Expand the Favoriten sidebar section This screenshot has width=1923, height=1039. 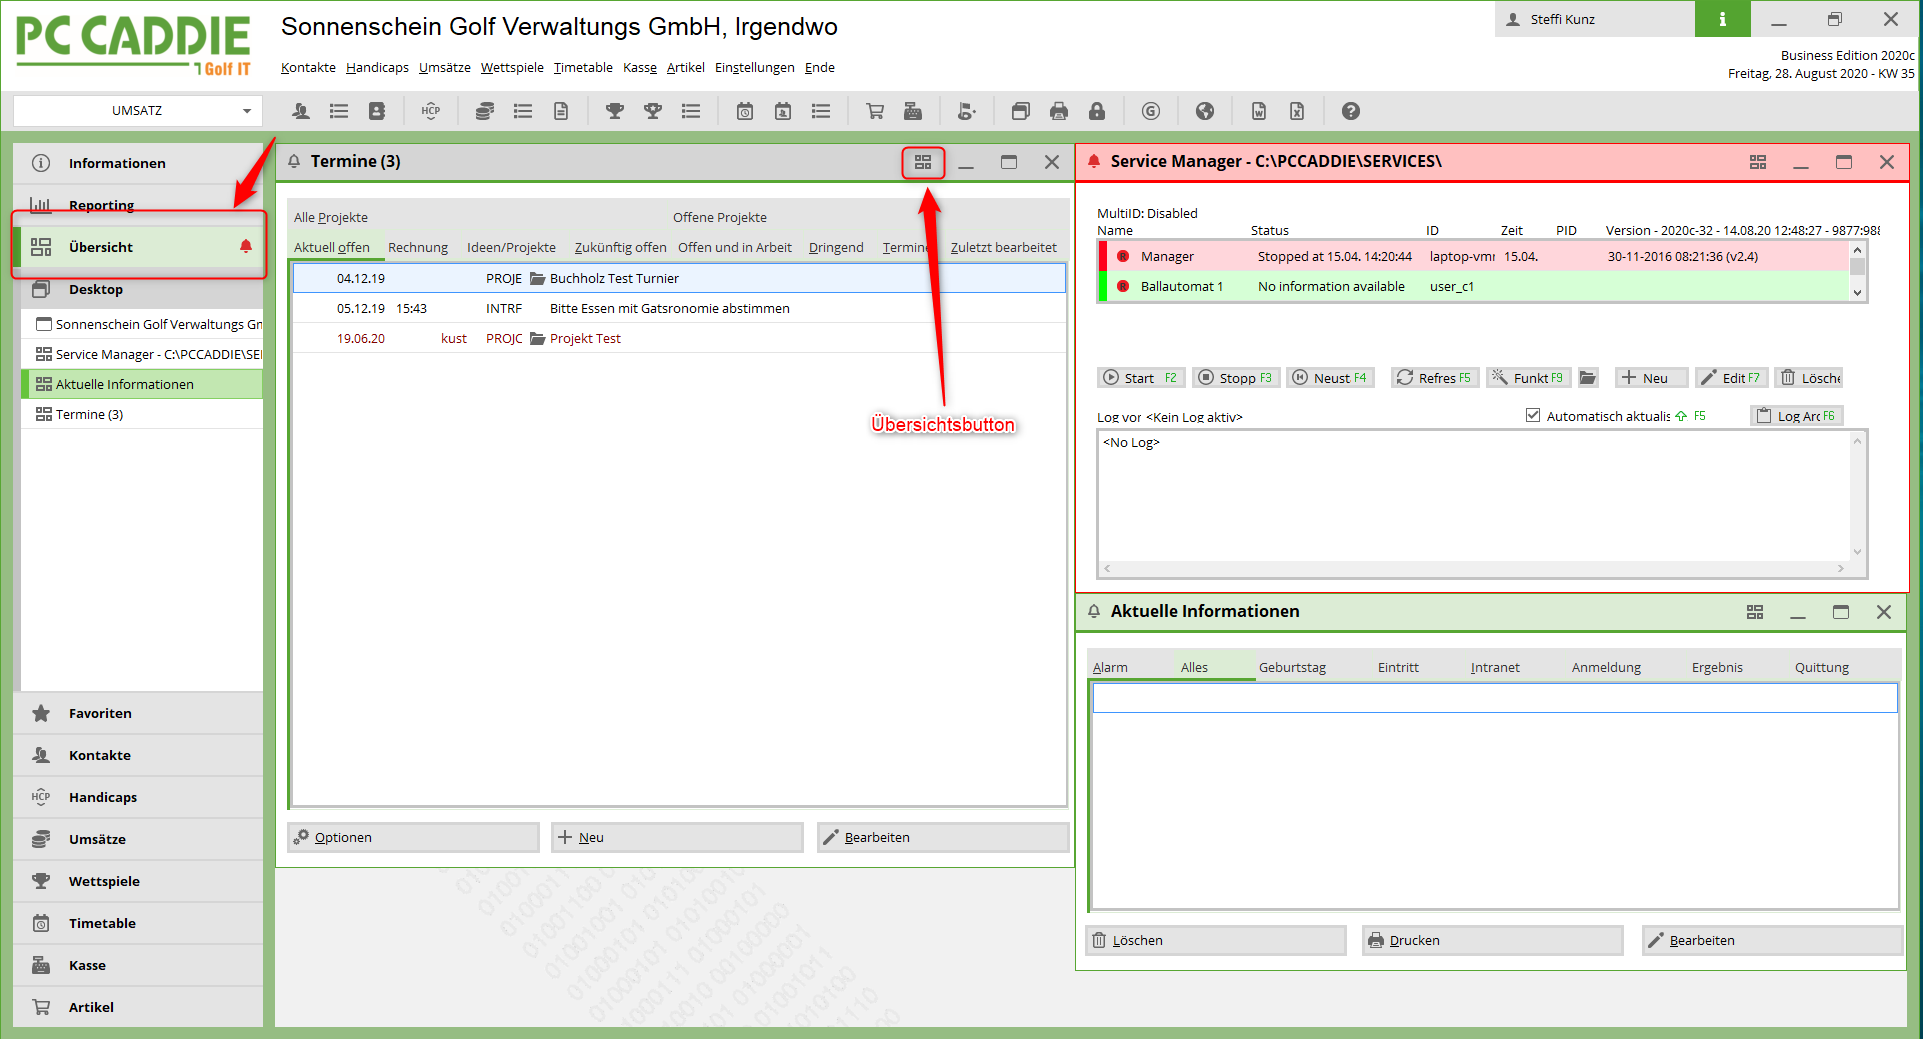pyautogui.click(x=138, y=713)
